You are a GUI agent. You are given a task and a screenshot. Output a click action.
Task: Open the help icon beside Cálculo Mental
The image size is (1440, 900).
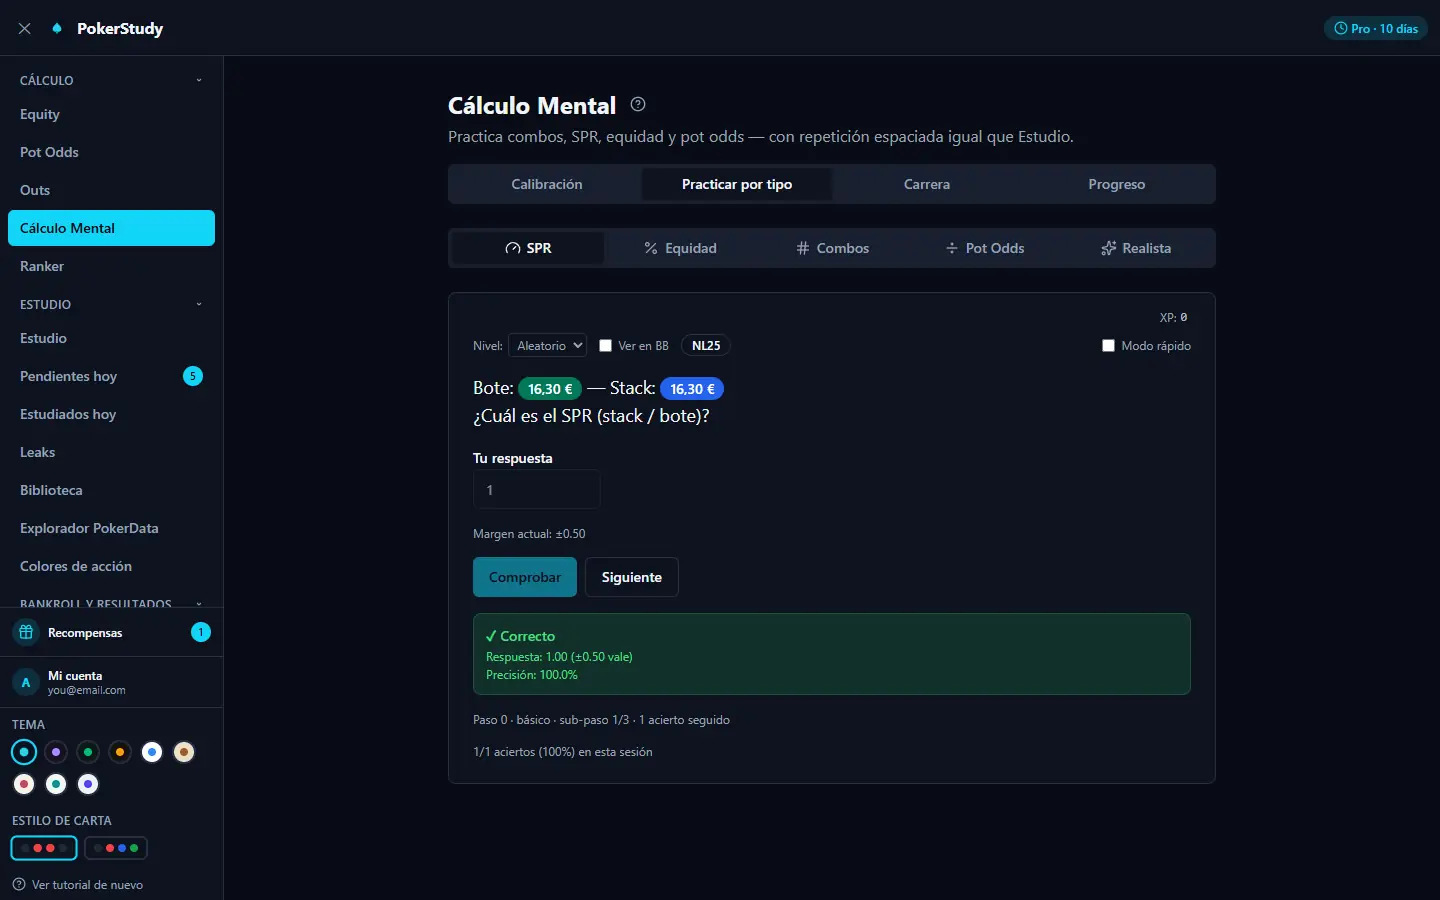638,104
